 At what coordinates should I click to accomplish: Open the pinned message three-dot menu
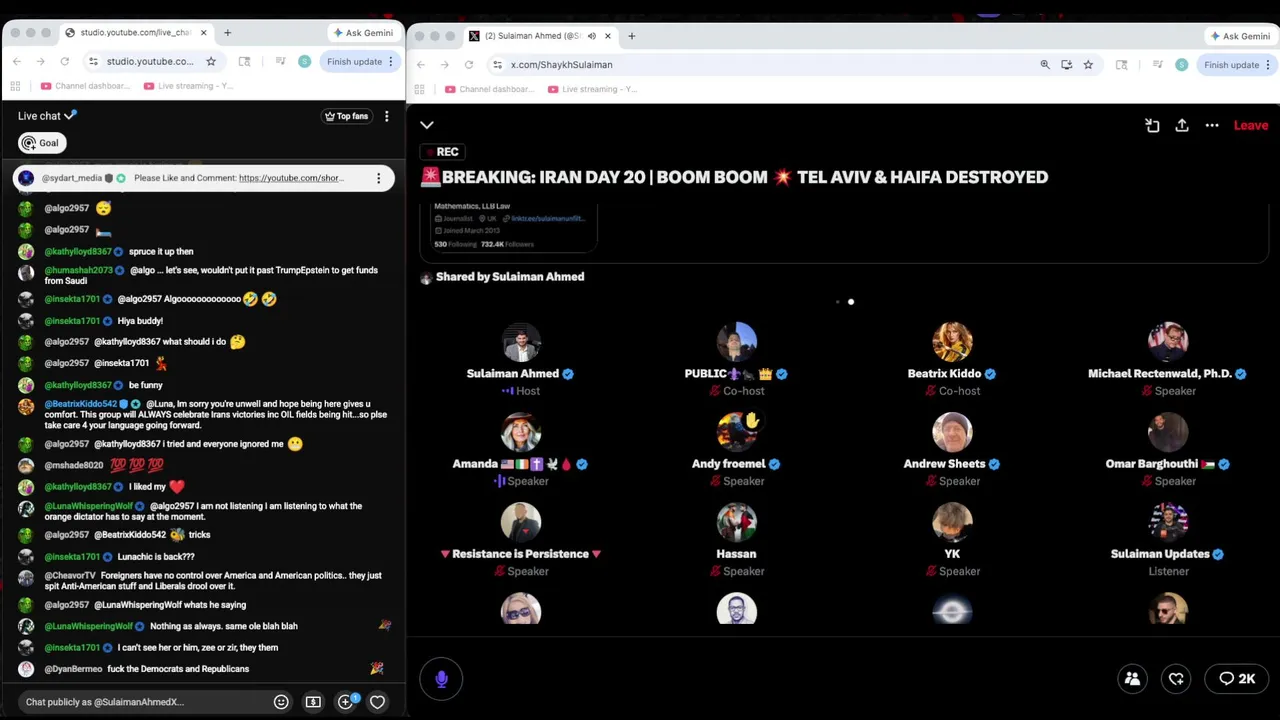(378, 178)
